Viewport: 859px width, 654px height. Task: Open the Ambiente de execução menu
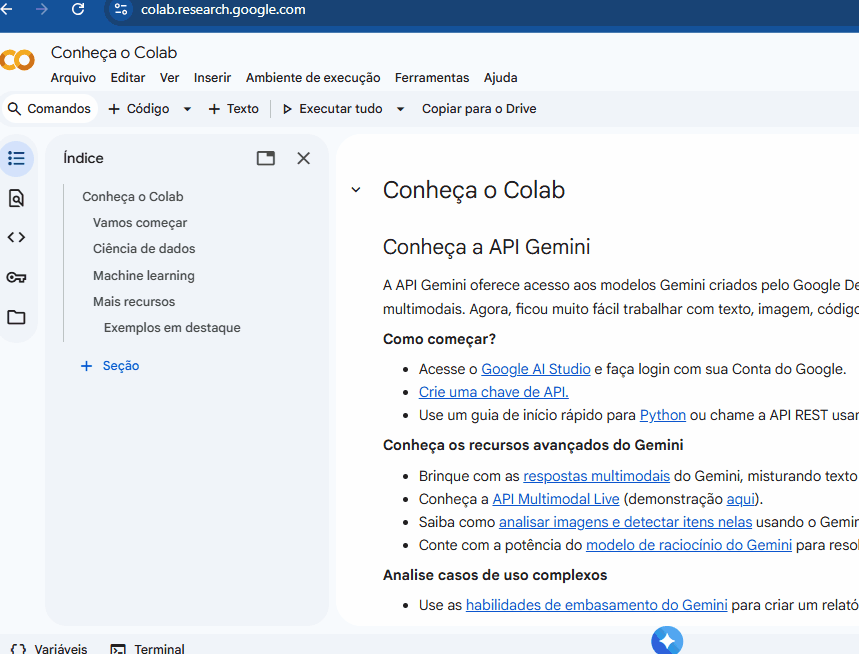click(x=312, y=77)
